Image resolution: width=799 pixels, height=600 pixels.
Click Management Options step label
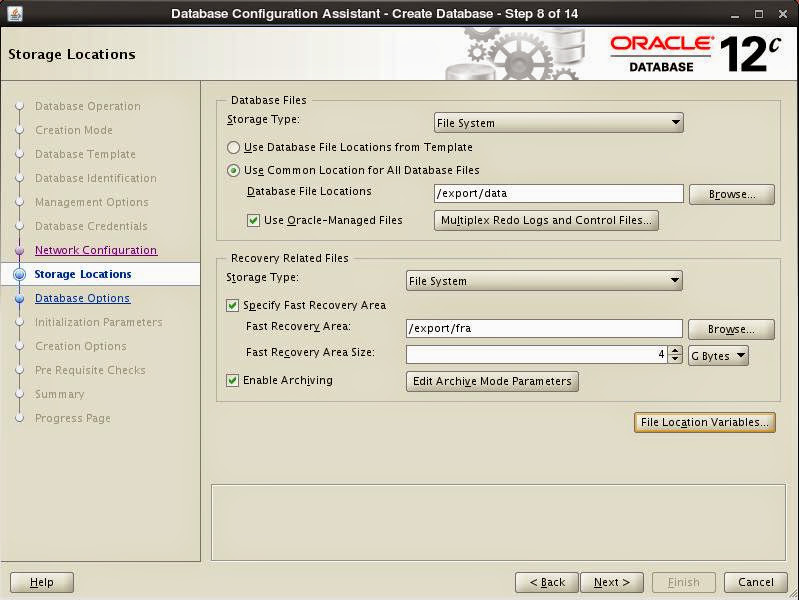click(x=92, y=202)
